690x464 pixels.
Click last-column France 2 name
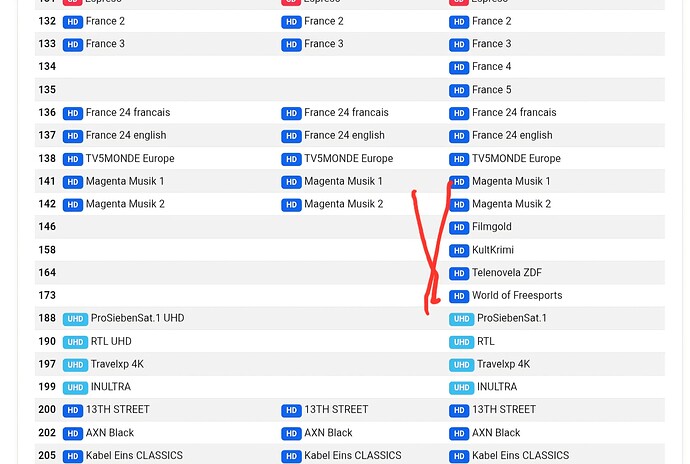coord(492,21)
